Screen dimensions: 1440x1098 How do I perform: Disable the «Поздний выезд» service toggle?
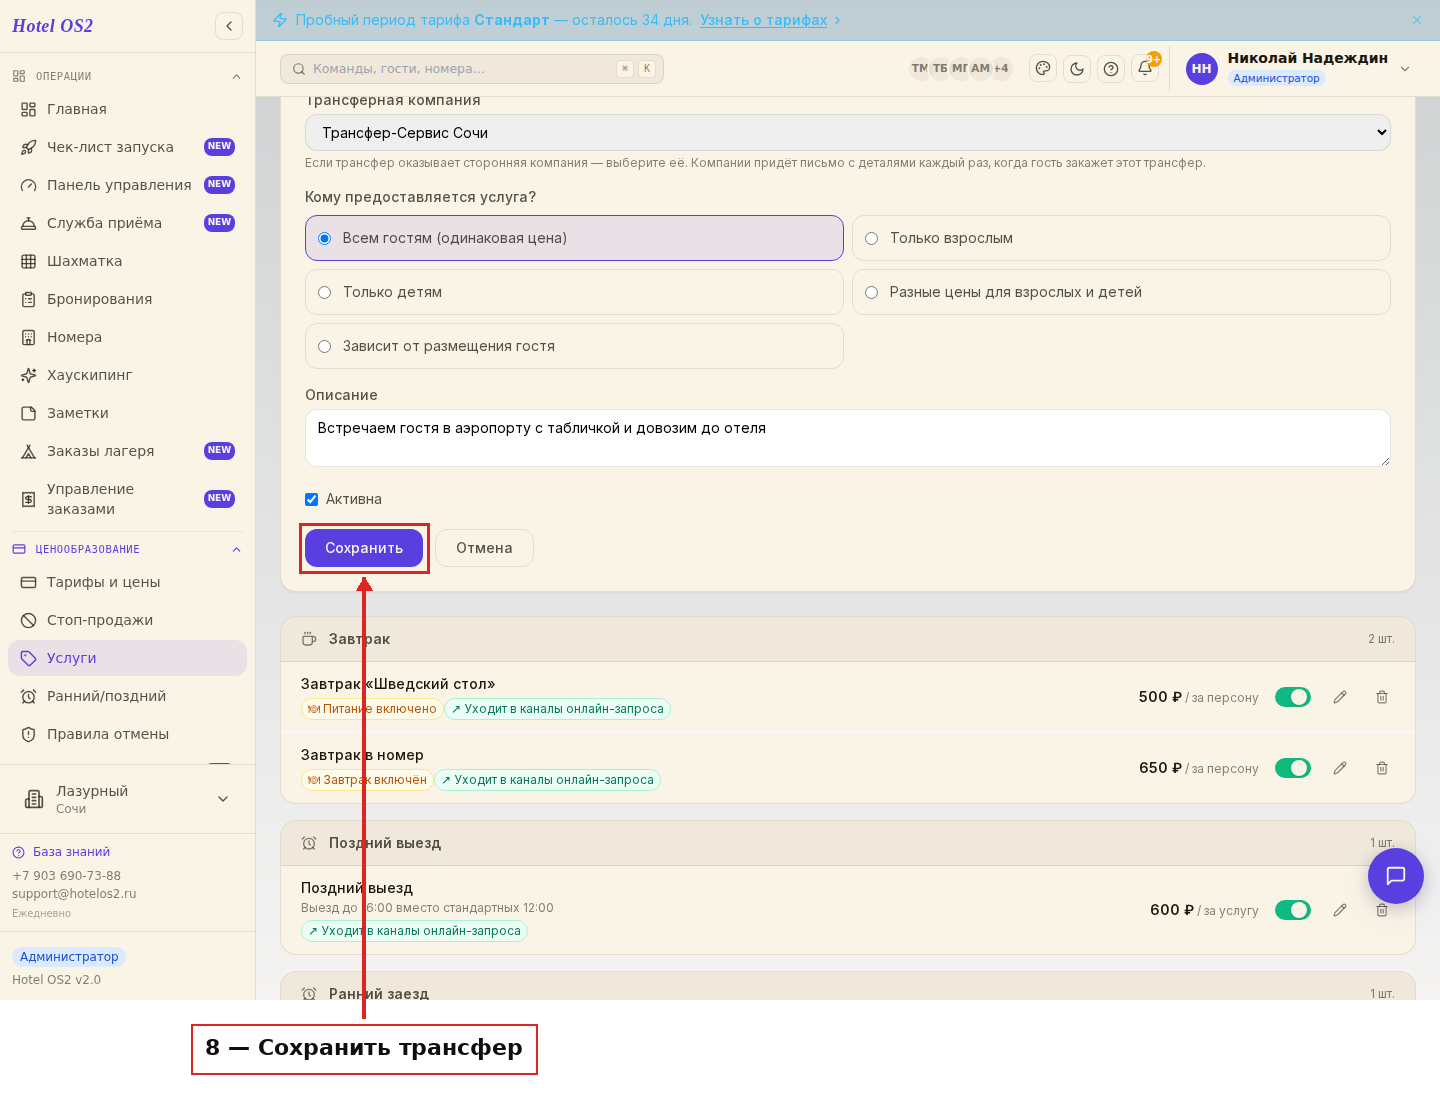(x=1292, y=910)
